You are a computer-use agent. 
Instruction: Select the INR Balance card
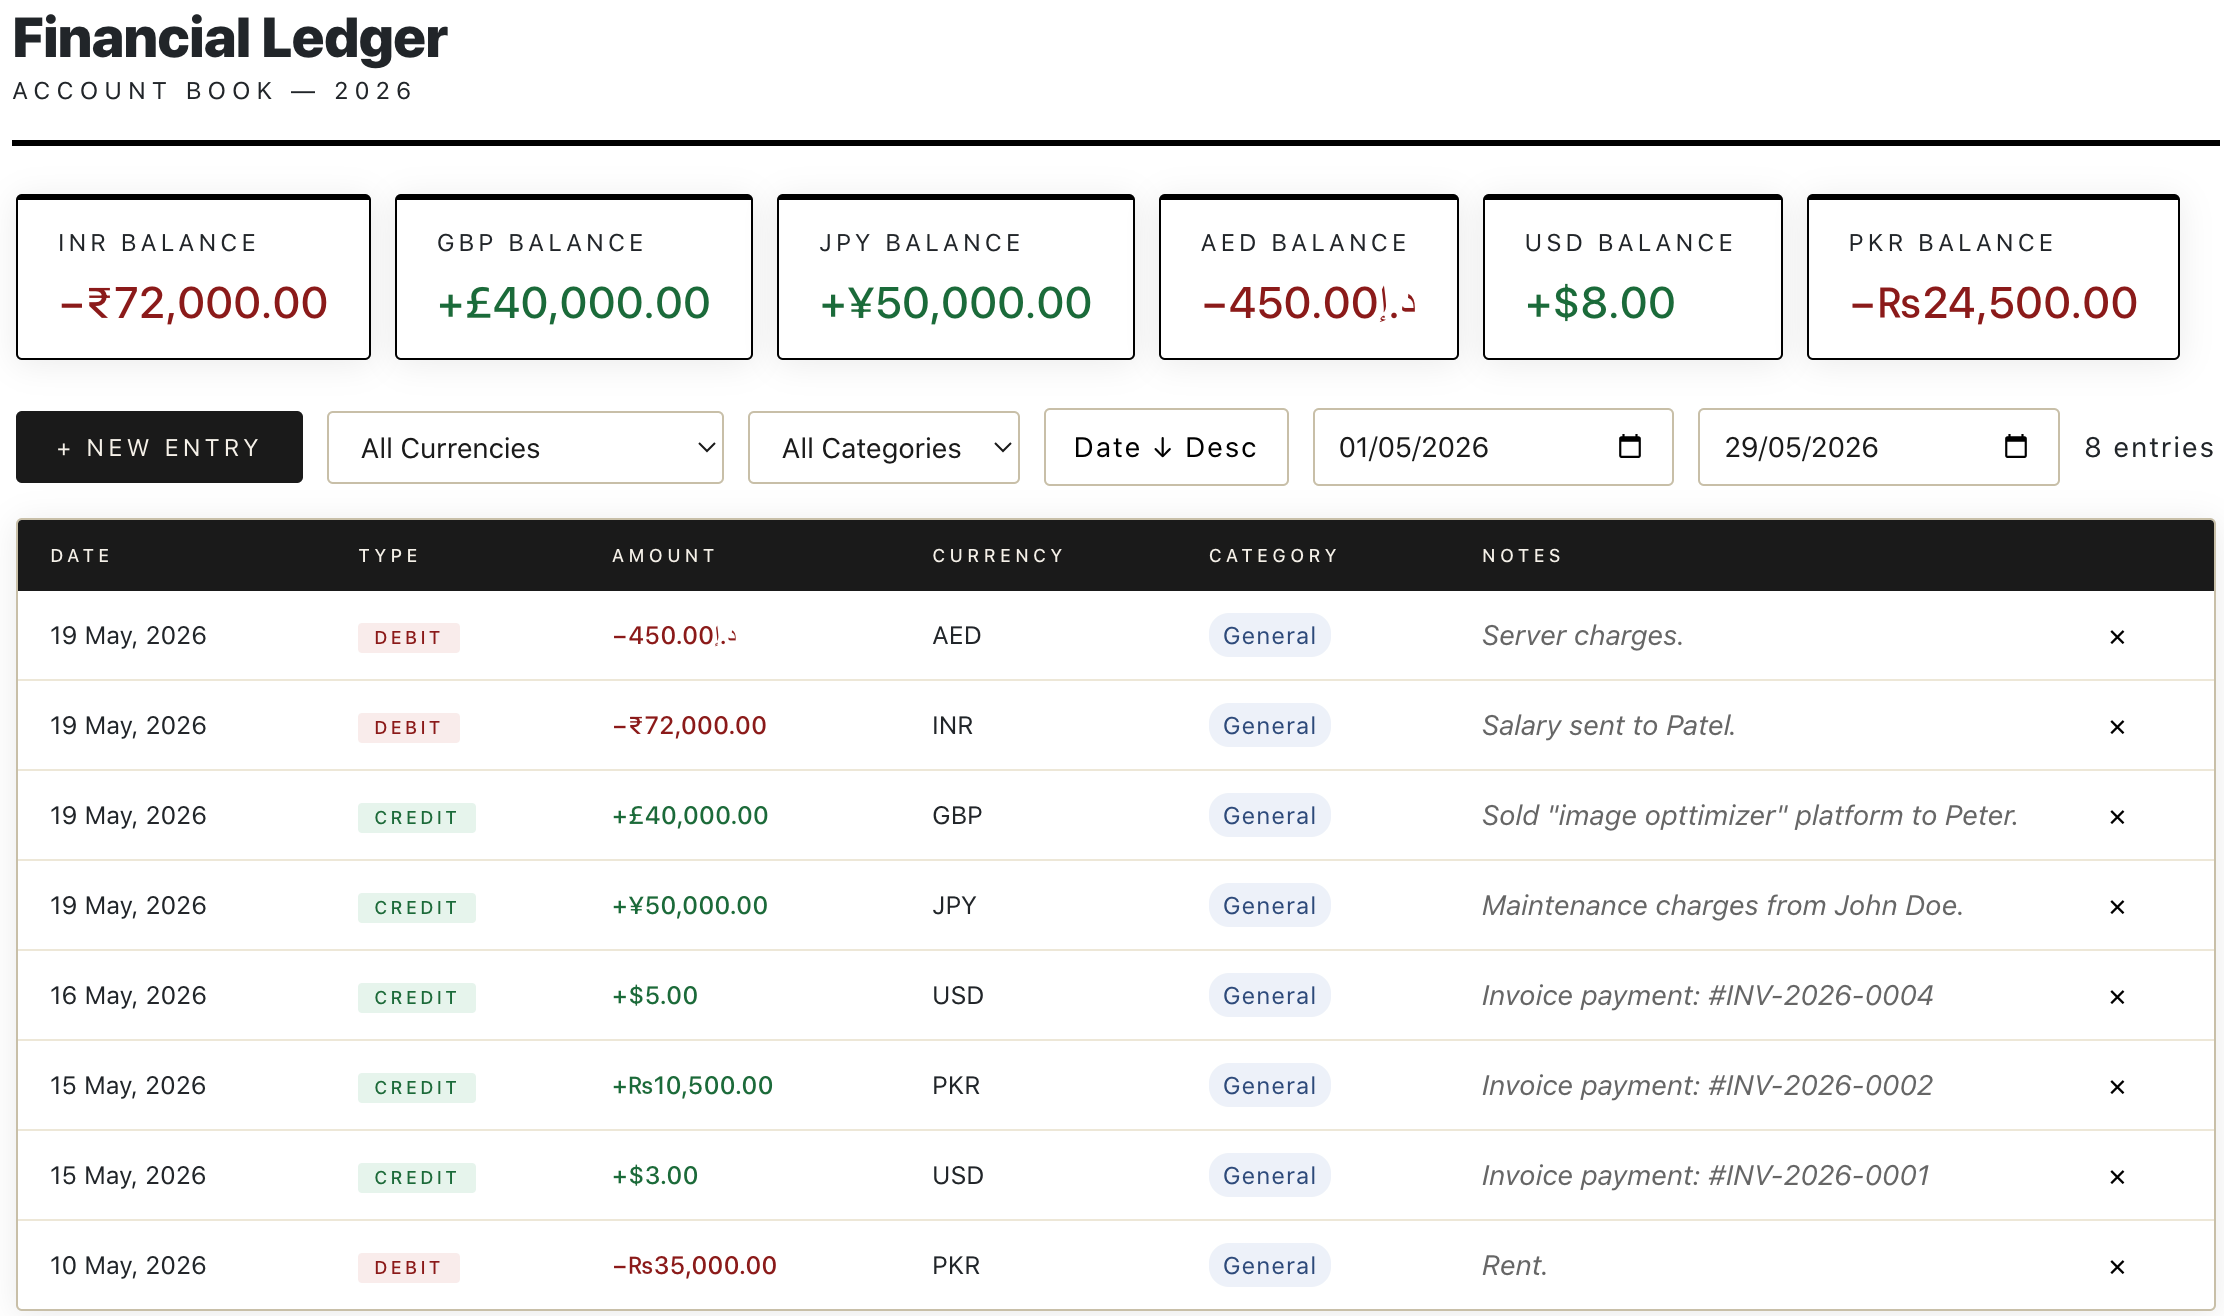tap(194, 277)
